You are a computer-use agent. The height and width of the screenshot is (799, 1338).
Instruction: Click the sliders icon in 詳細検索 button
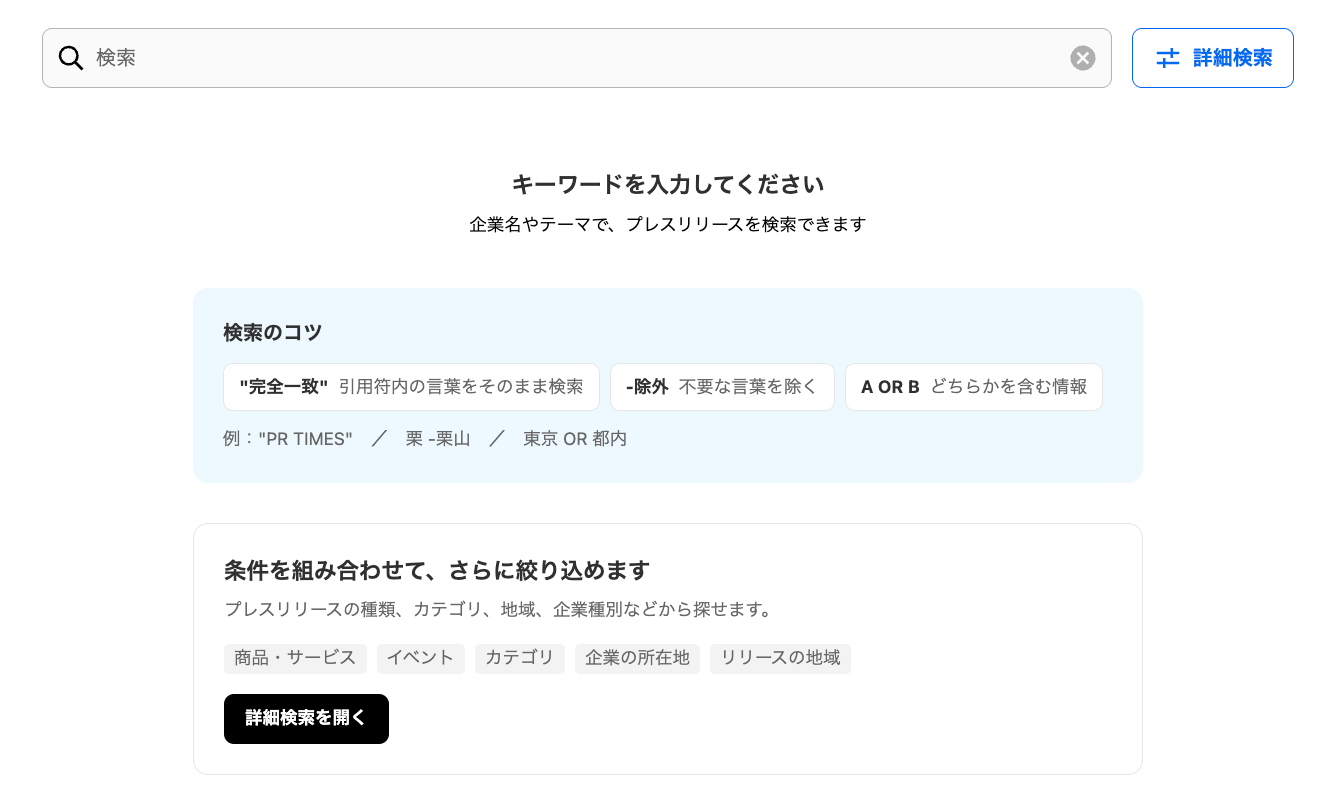click(x=1168, y=58)
